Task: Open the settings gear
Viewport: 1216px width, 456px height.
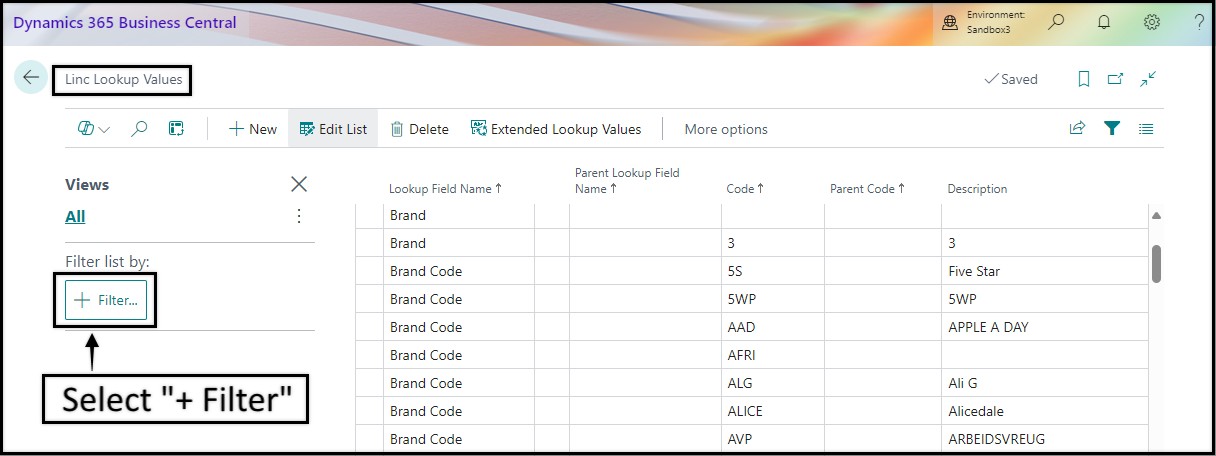Action: click(x=1152, y=22)
